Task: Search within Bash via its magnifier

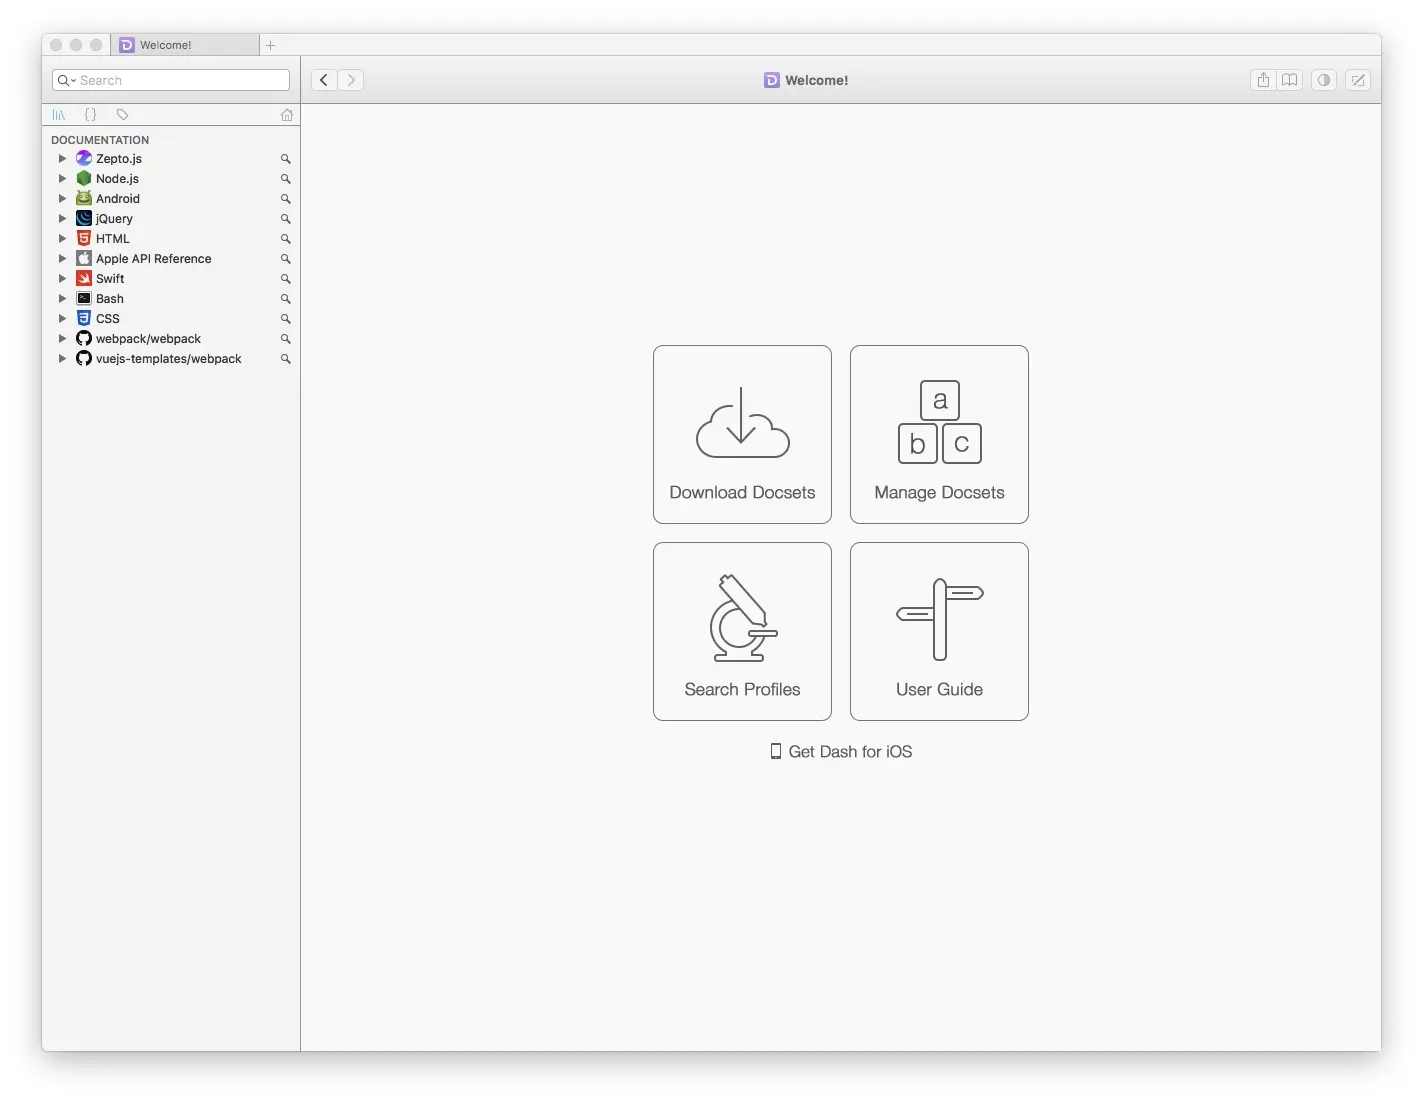Action: click(285, 299)
